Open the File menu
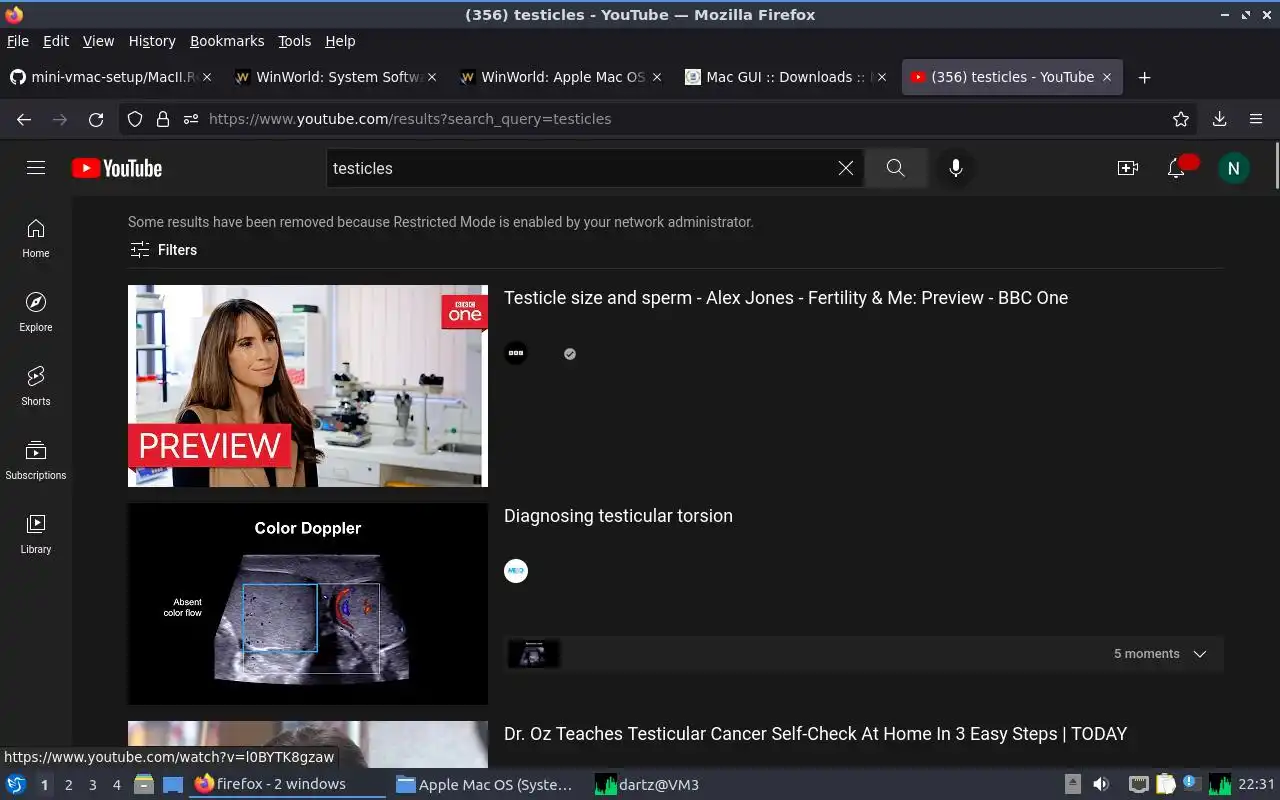This screenshot has height=800, width=1280. 18,41
